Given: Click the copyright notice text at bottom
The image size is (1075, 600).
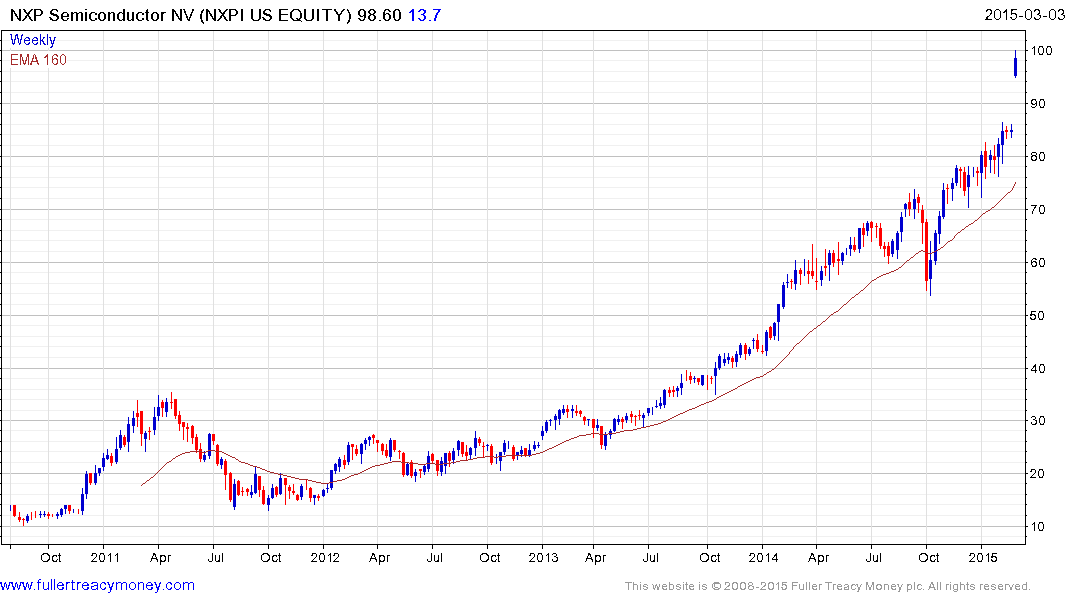Looking at the screenshot, I should (x=828, y=586).
